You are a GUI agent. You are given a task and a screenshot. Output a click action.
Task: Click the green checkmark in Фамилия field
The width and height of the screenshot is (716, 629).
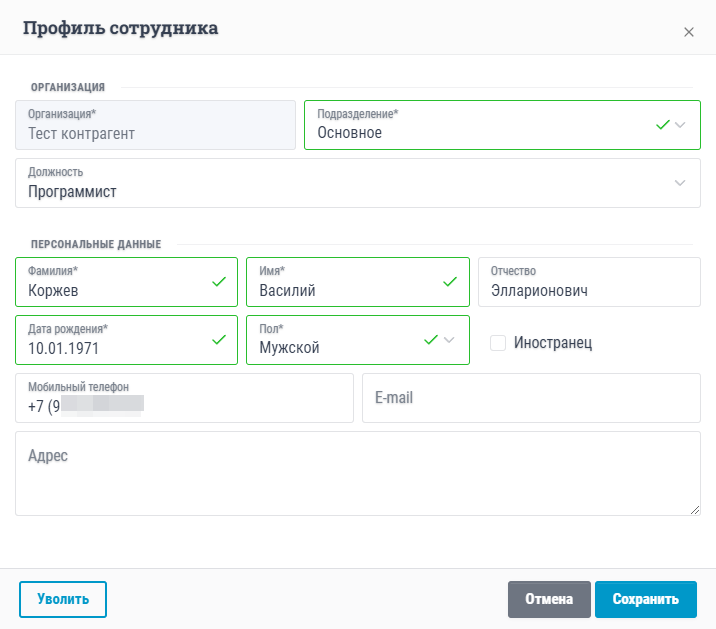pyautogui.click(x=218, y=282)
